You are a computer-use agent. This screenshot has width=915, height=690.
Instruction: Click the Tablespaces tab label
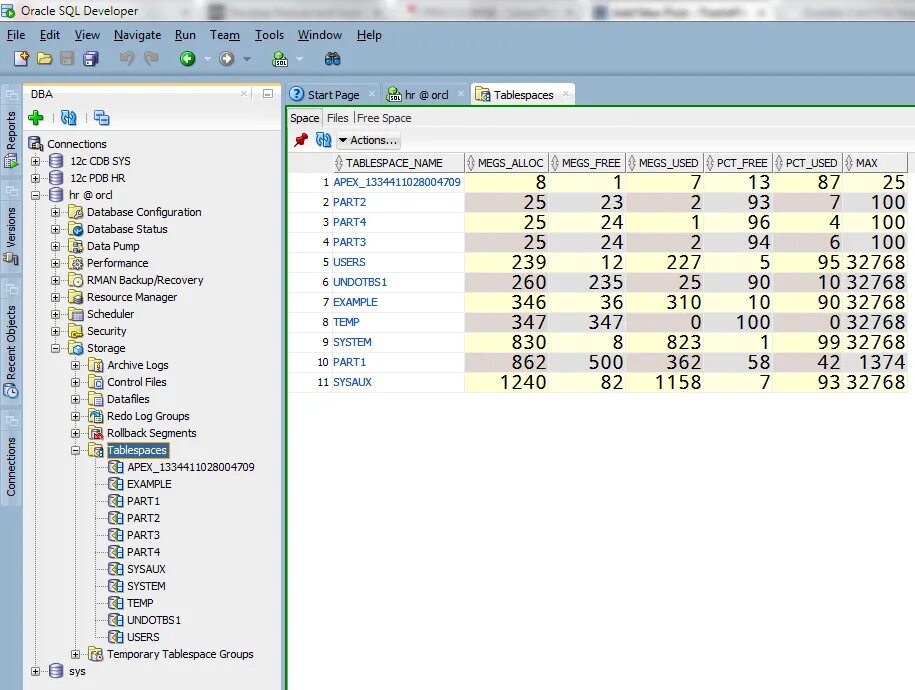point(523,95)
